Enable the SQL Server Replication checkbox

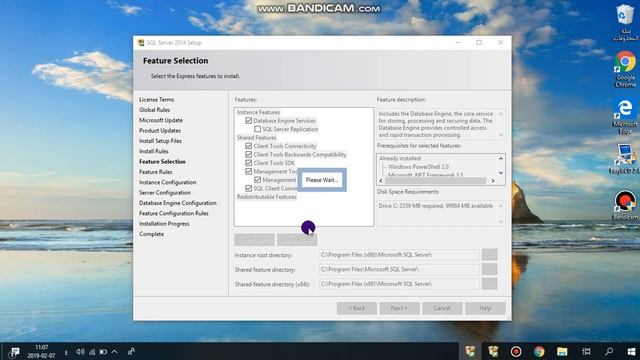click(258, 129)
